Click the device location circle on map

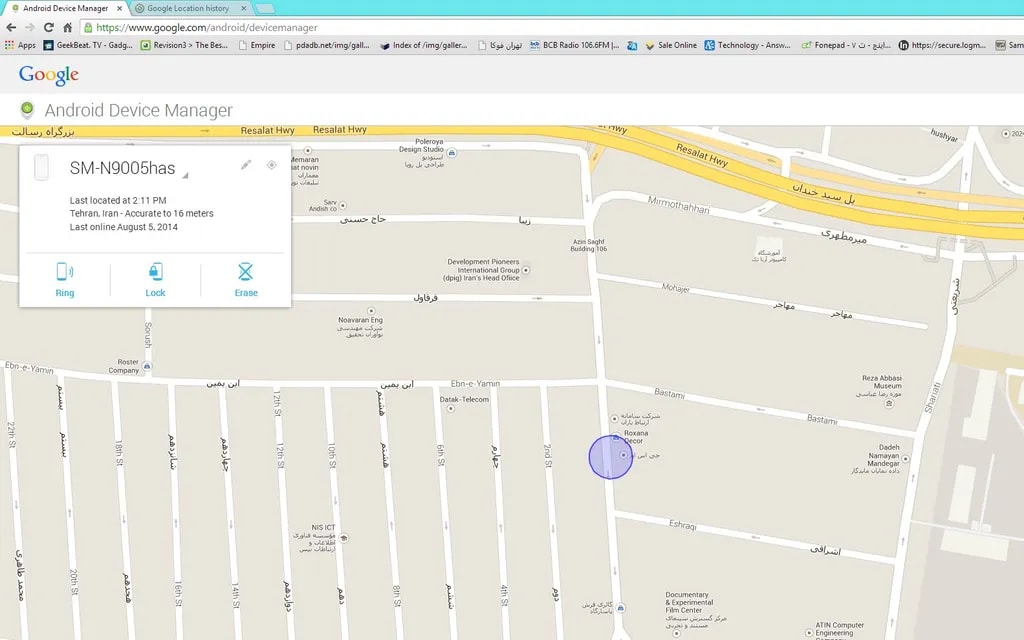pos(610,457)
